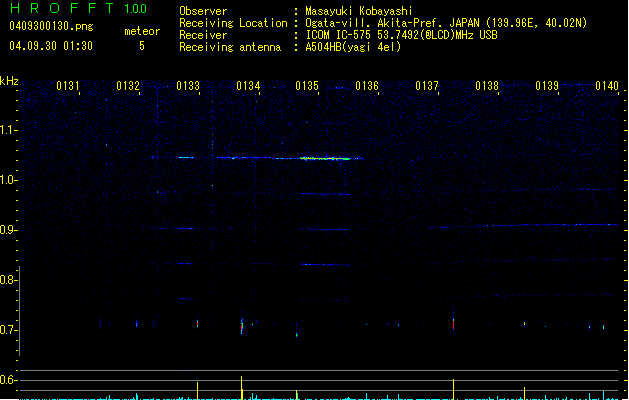Click time marker 0131
Viewport: 629px width, 400px height.
(68, 86)
